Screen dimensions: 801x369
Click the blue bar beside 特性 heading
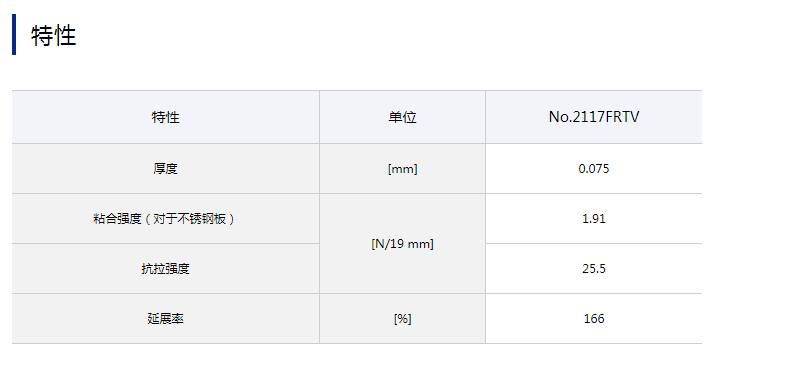click(14, 34)
